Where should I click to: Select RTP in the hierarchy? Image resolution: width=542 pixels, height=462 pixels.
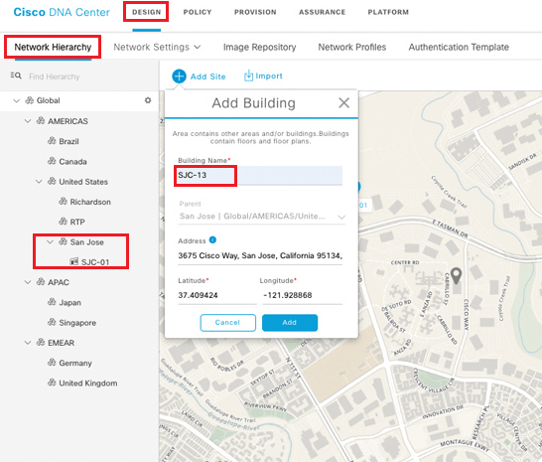[77, 222]
